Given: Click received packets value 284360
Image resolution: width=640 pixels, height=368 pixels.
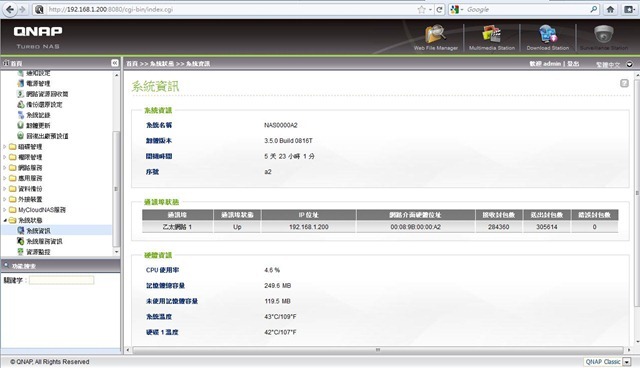Looking at the screenshot, I should tap(498, 227).
